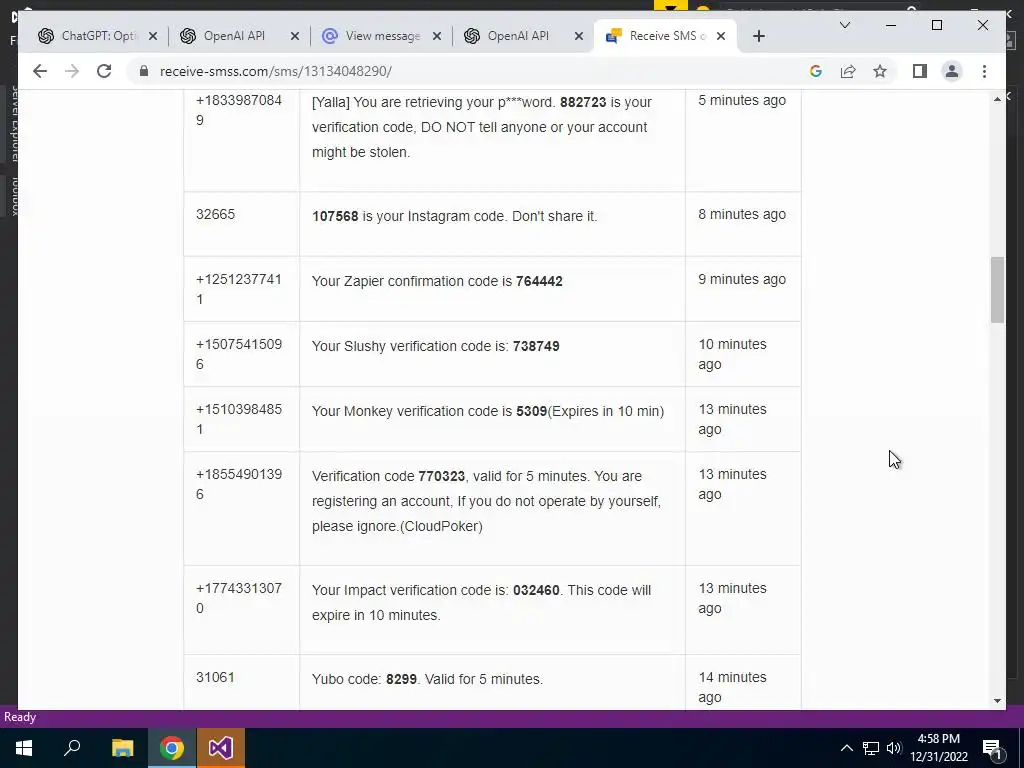Image resolution: width=1024 pixels, height=768 pixels.
Task: Click the Ready status bar text
Action: tap(20, 717)
